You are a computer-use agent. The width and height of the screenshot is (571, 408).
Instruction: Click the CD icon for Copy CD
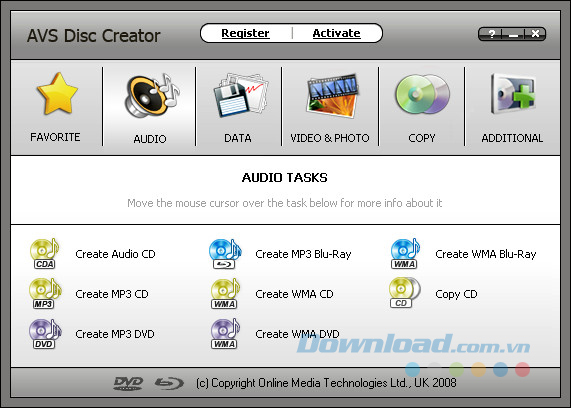tap(404, 293)
